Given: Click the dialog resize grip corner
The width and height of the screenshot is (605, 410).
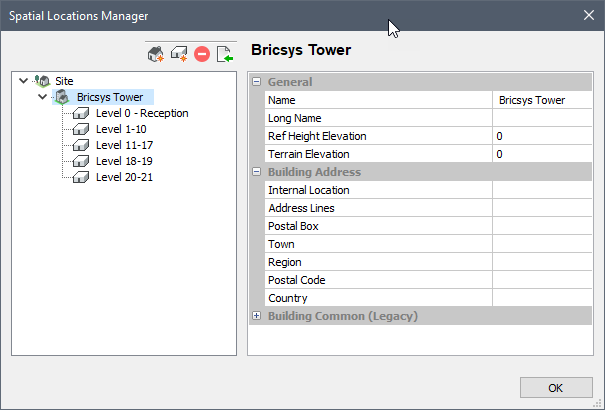Looking at the screenshot, I should pyautogui.click(x=598, y=404).
